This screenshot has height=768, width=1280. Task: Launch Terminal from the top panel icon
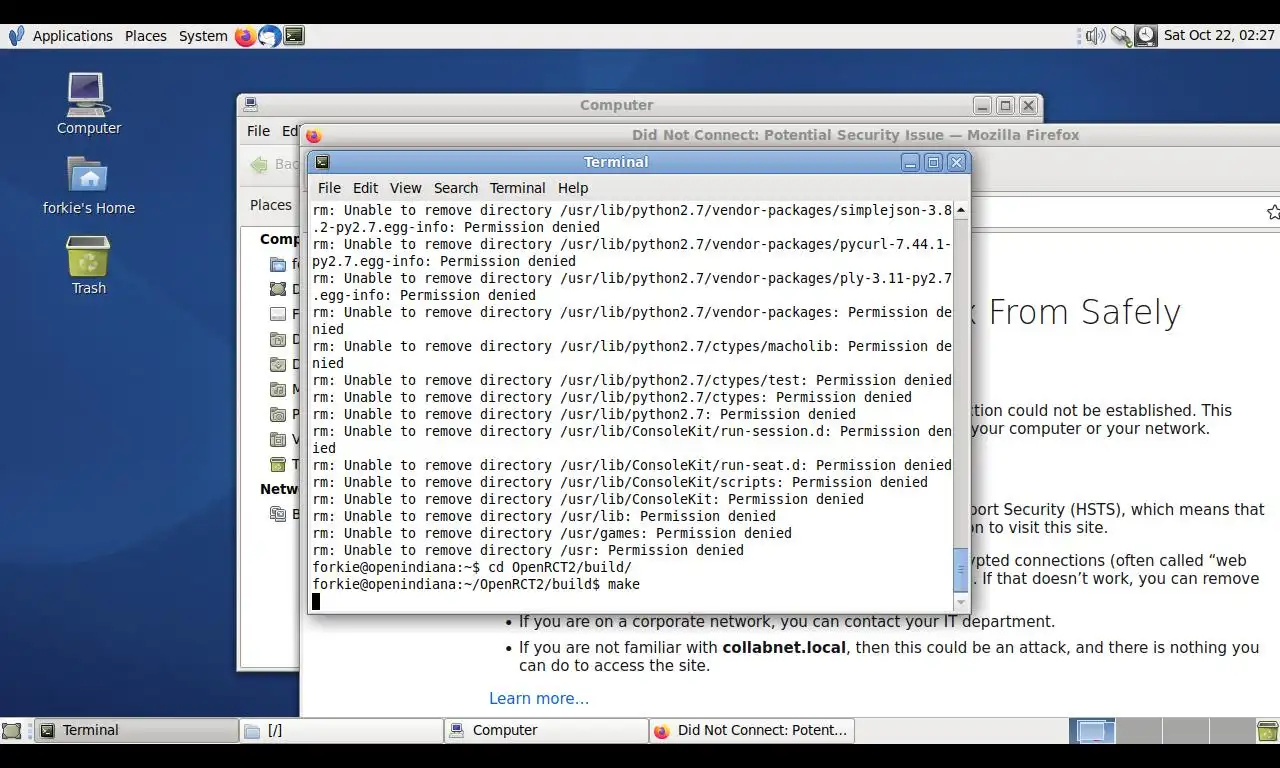(x=293, y=36)
